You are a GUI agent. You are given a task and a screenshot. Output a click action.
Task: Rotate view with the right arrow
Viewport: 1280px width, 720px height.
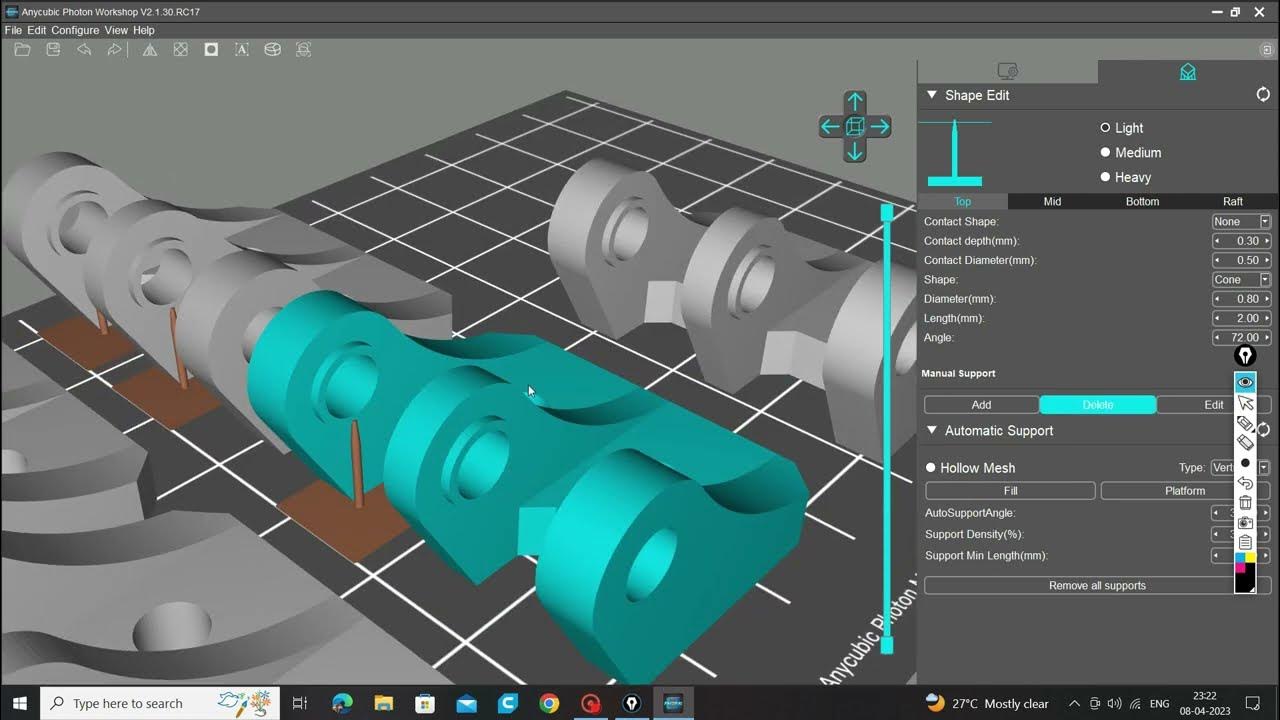(x=880, y=127)
